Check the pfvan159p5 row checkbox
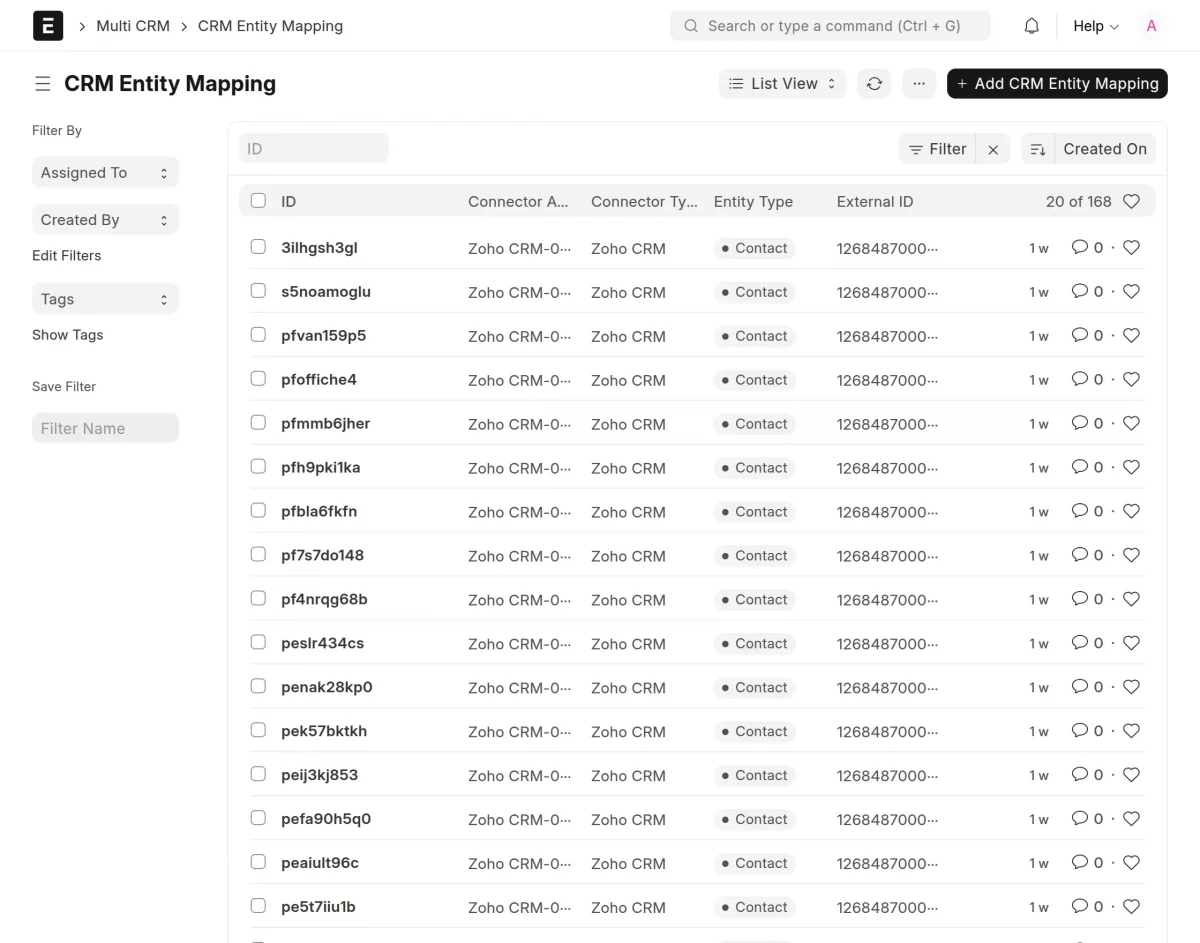 pos(258,335)
